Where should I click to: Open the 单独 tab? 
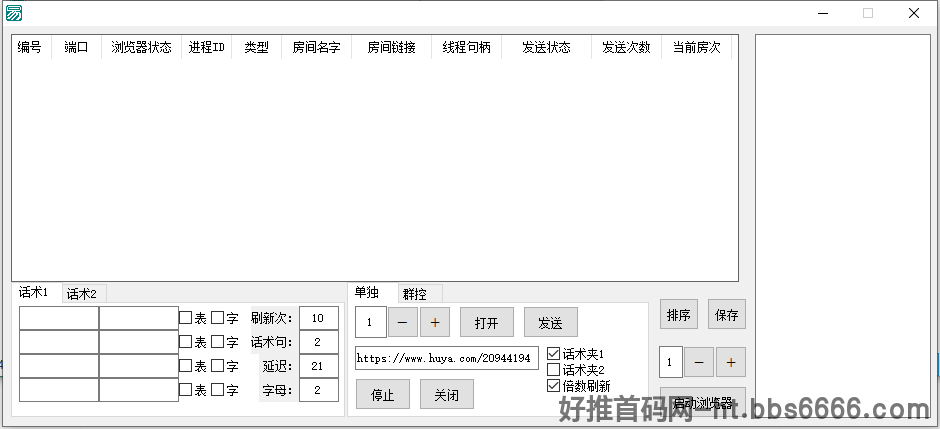click(x=372, y=292)
